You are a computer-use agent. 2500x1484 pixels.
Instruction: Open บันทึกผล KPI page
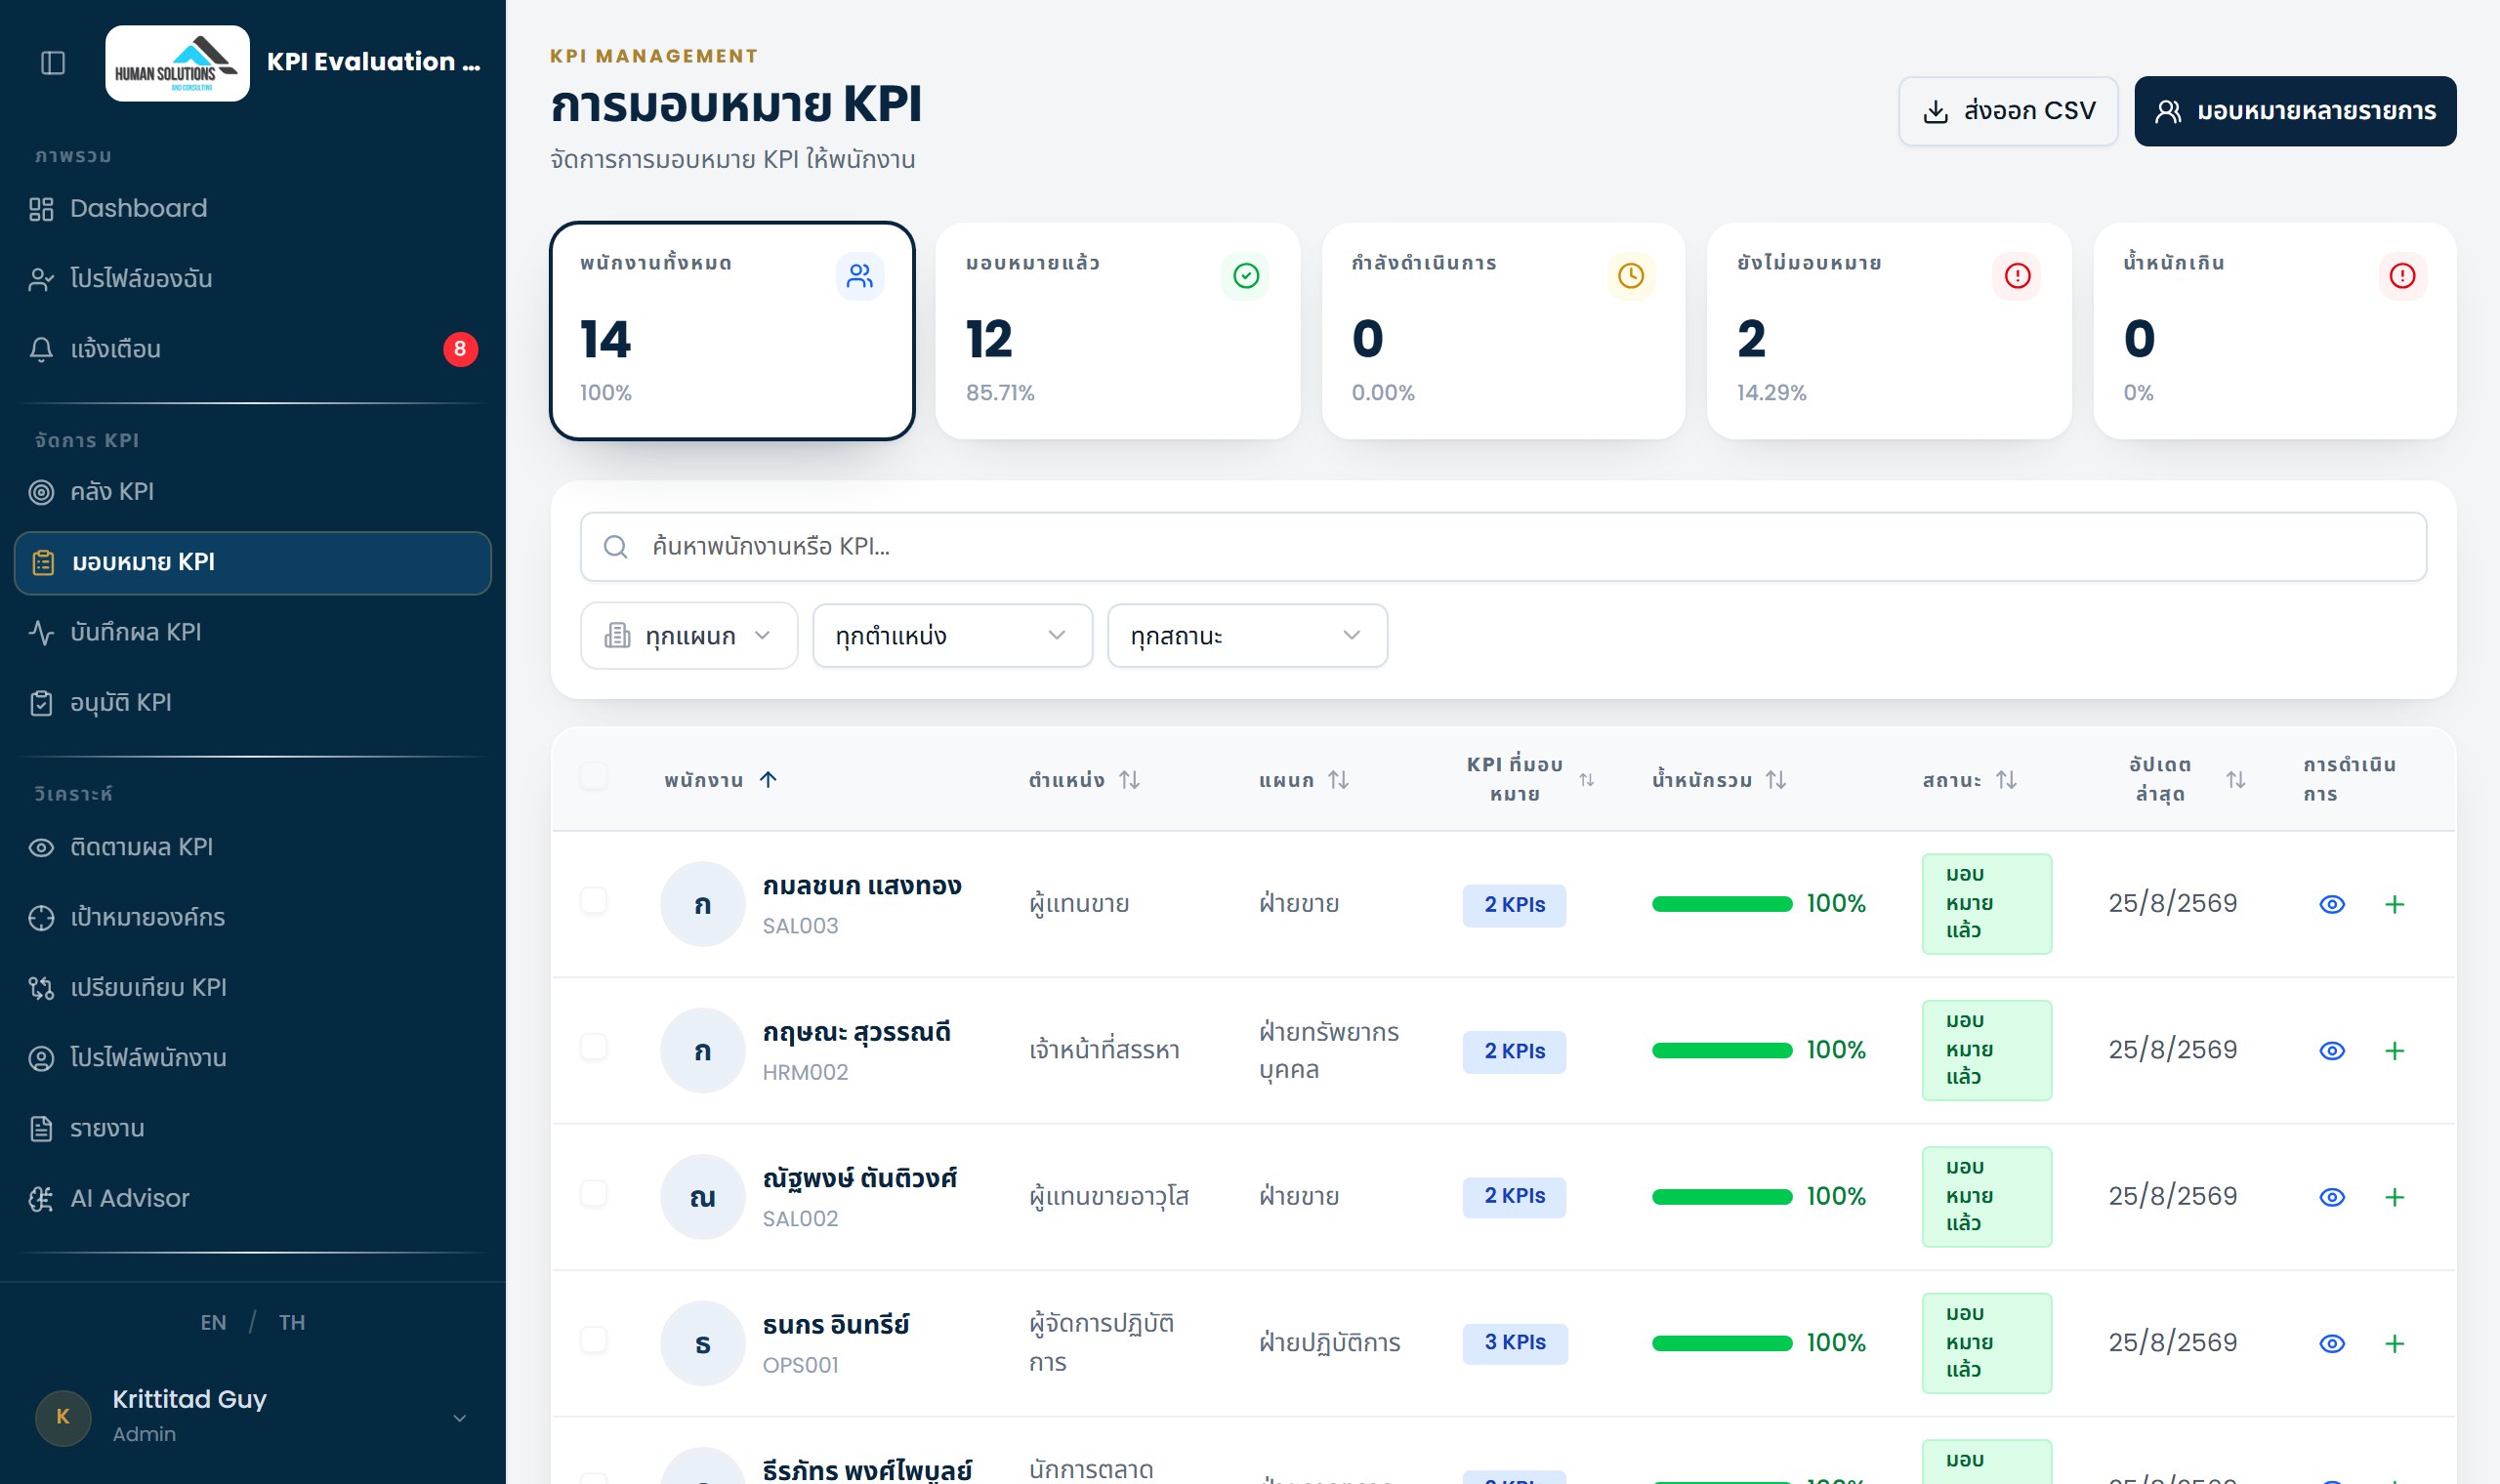pos(252,632)
